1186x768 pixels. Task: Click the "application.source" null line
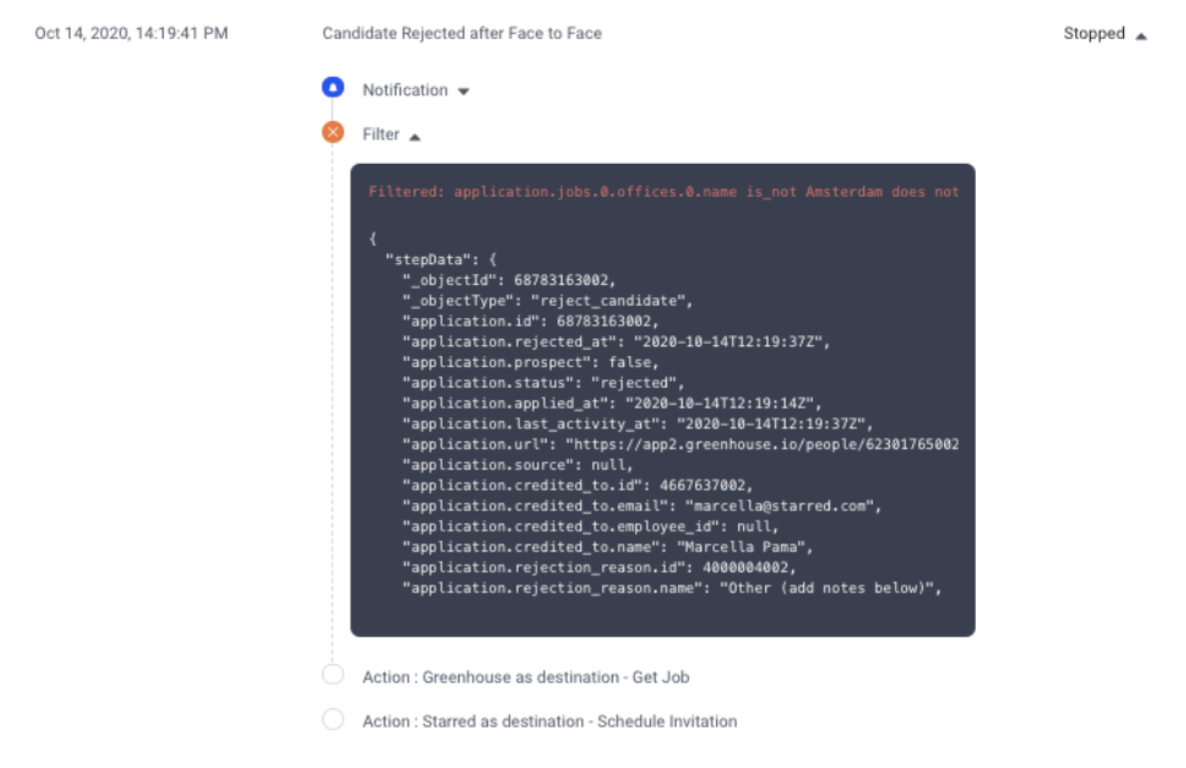[x=517, y=465]
